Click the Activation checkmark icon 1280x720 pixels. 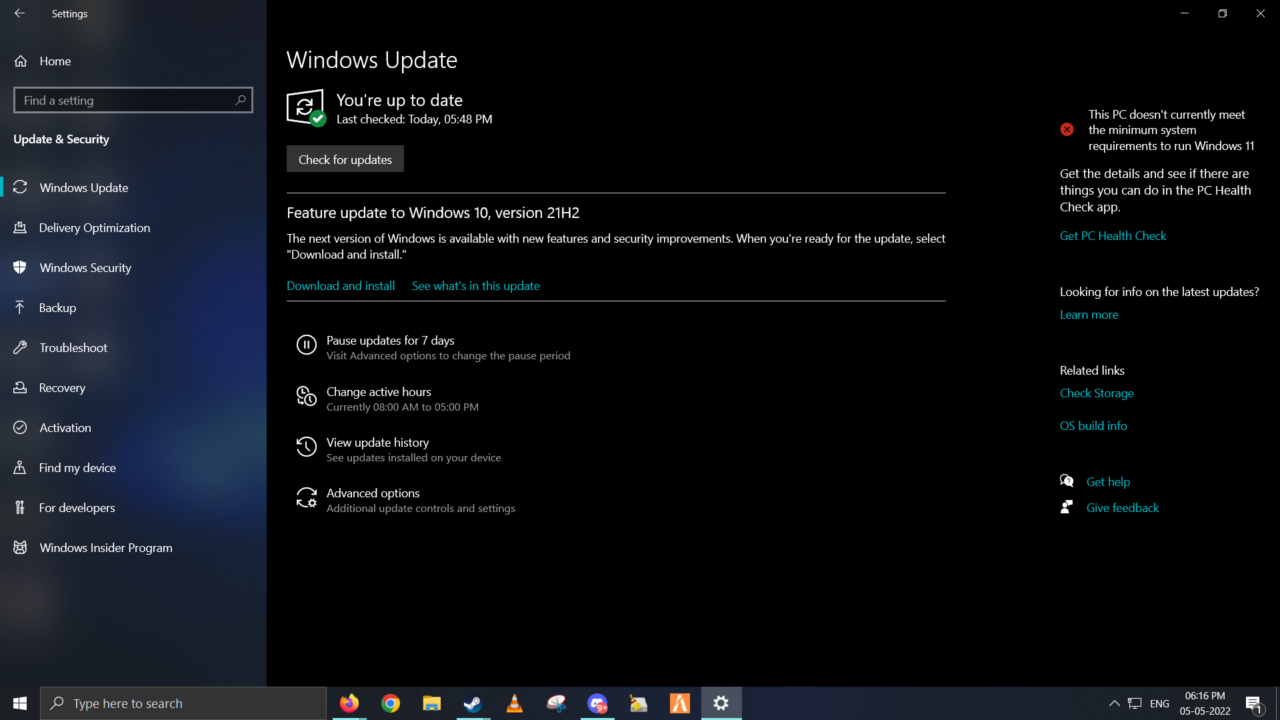20,428
